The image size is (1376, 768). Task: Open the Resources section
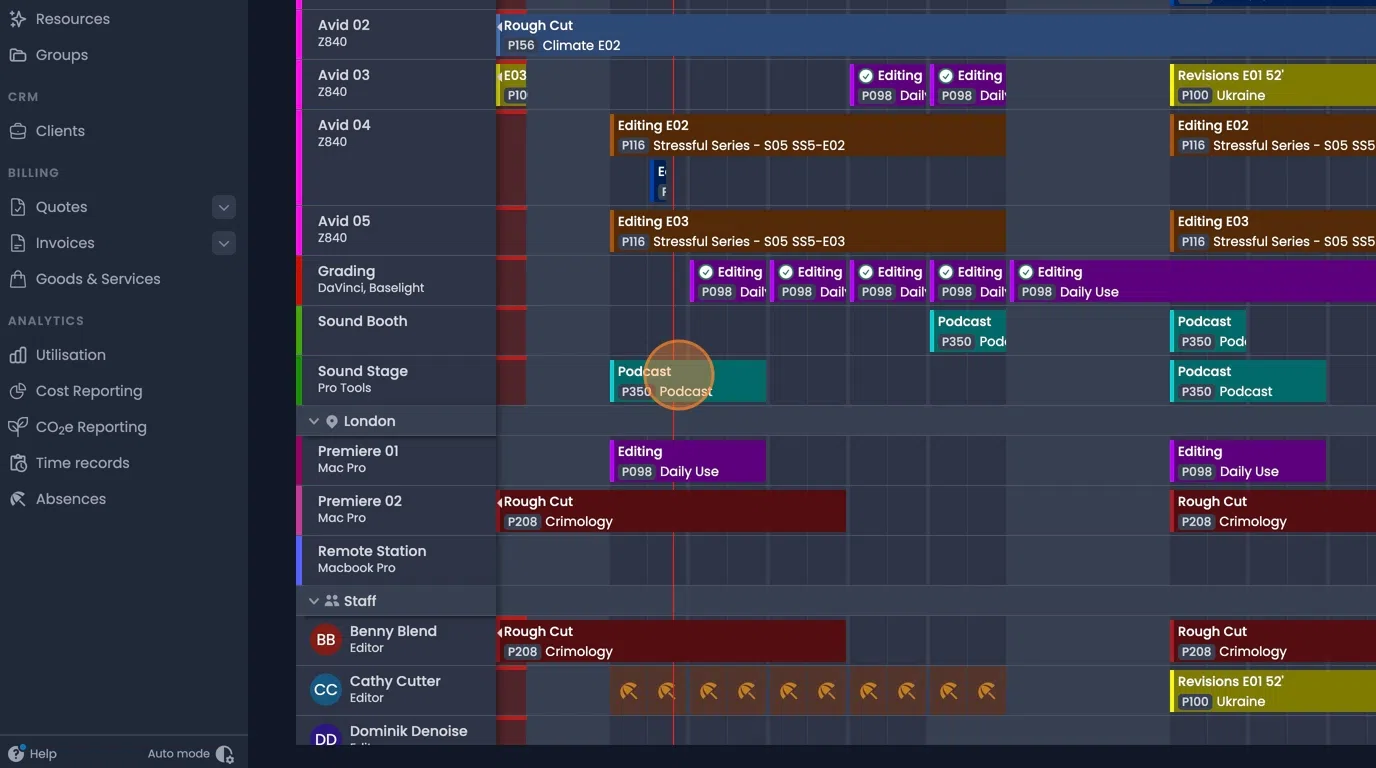(x=19, y=18)
